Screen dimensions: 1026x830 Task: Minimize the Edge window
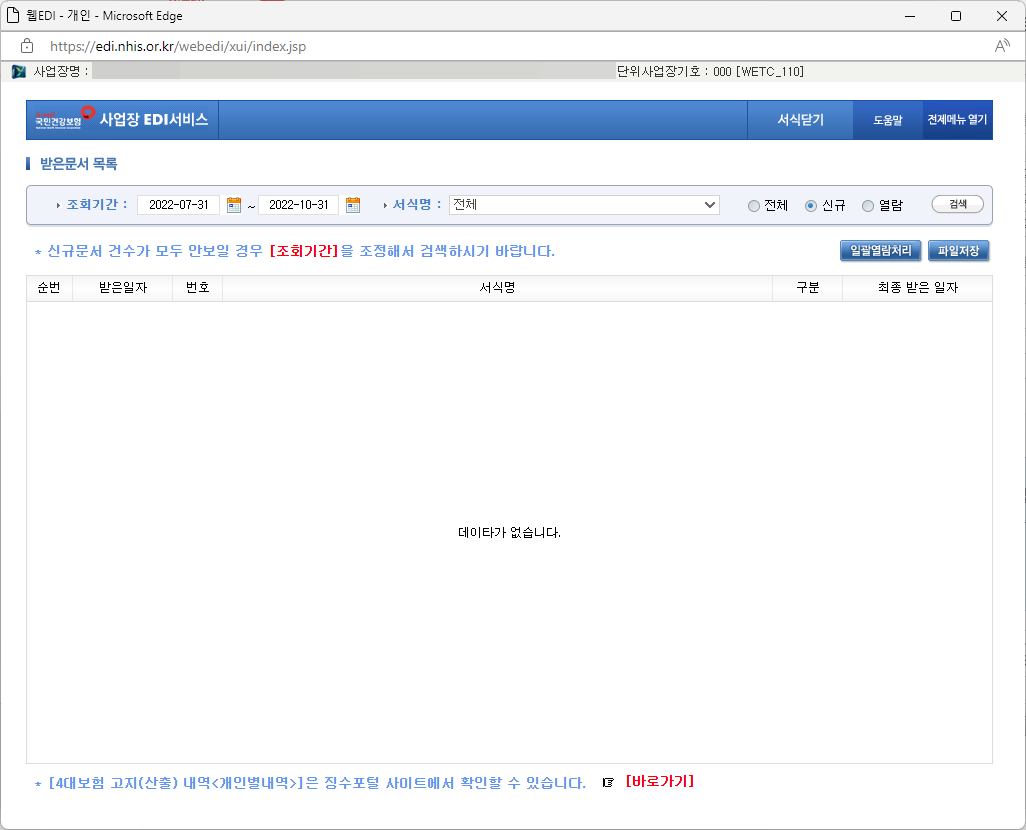coord(910,16)
